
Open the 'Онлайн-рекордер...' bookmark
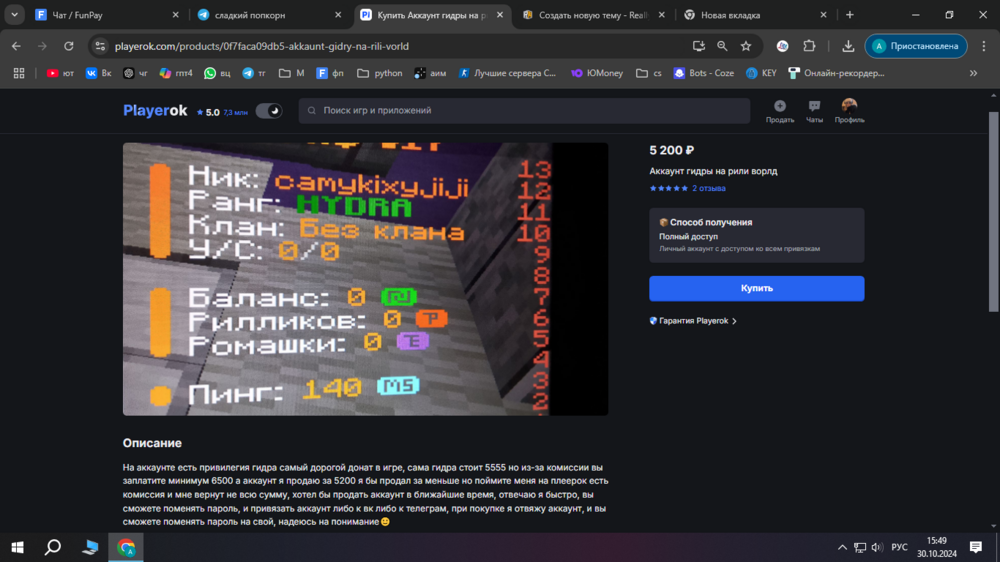(x=836, y=73)
